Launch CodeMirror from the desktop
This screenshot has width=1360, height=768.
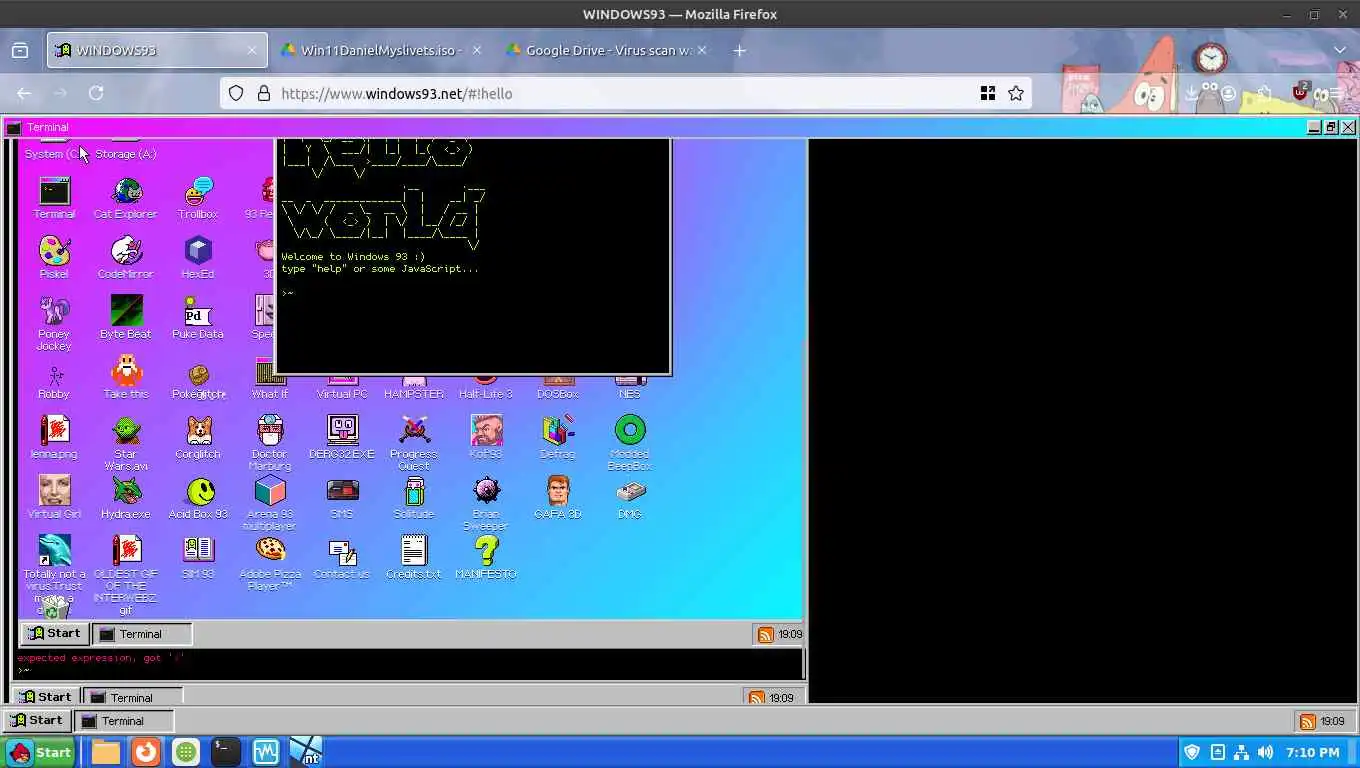tap(126, 258)
